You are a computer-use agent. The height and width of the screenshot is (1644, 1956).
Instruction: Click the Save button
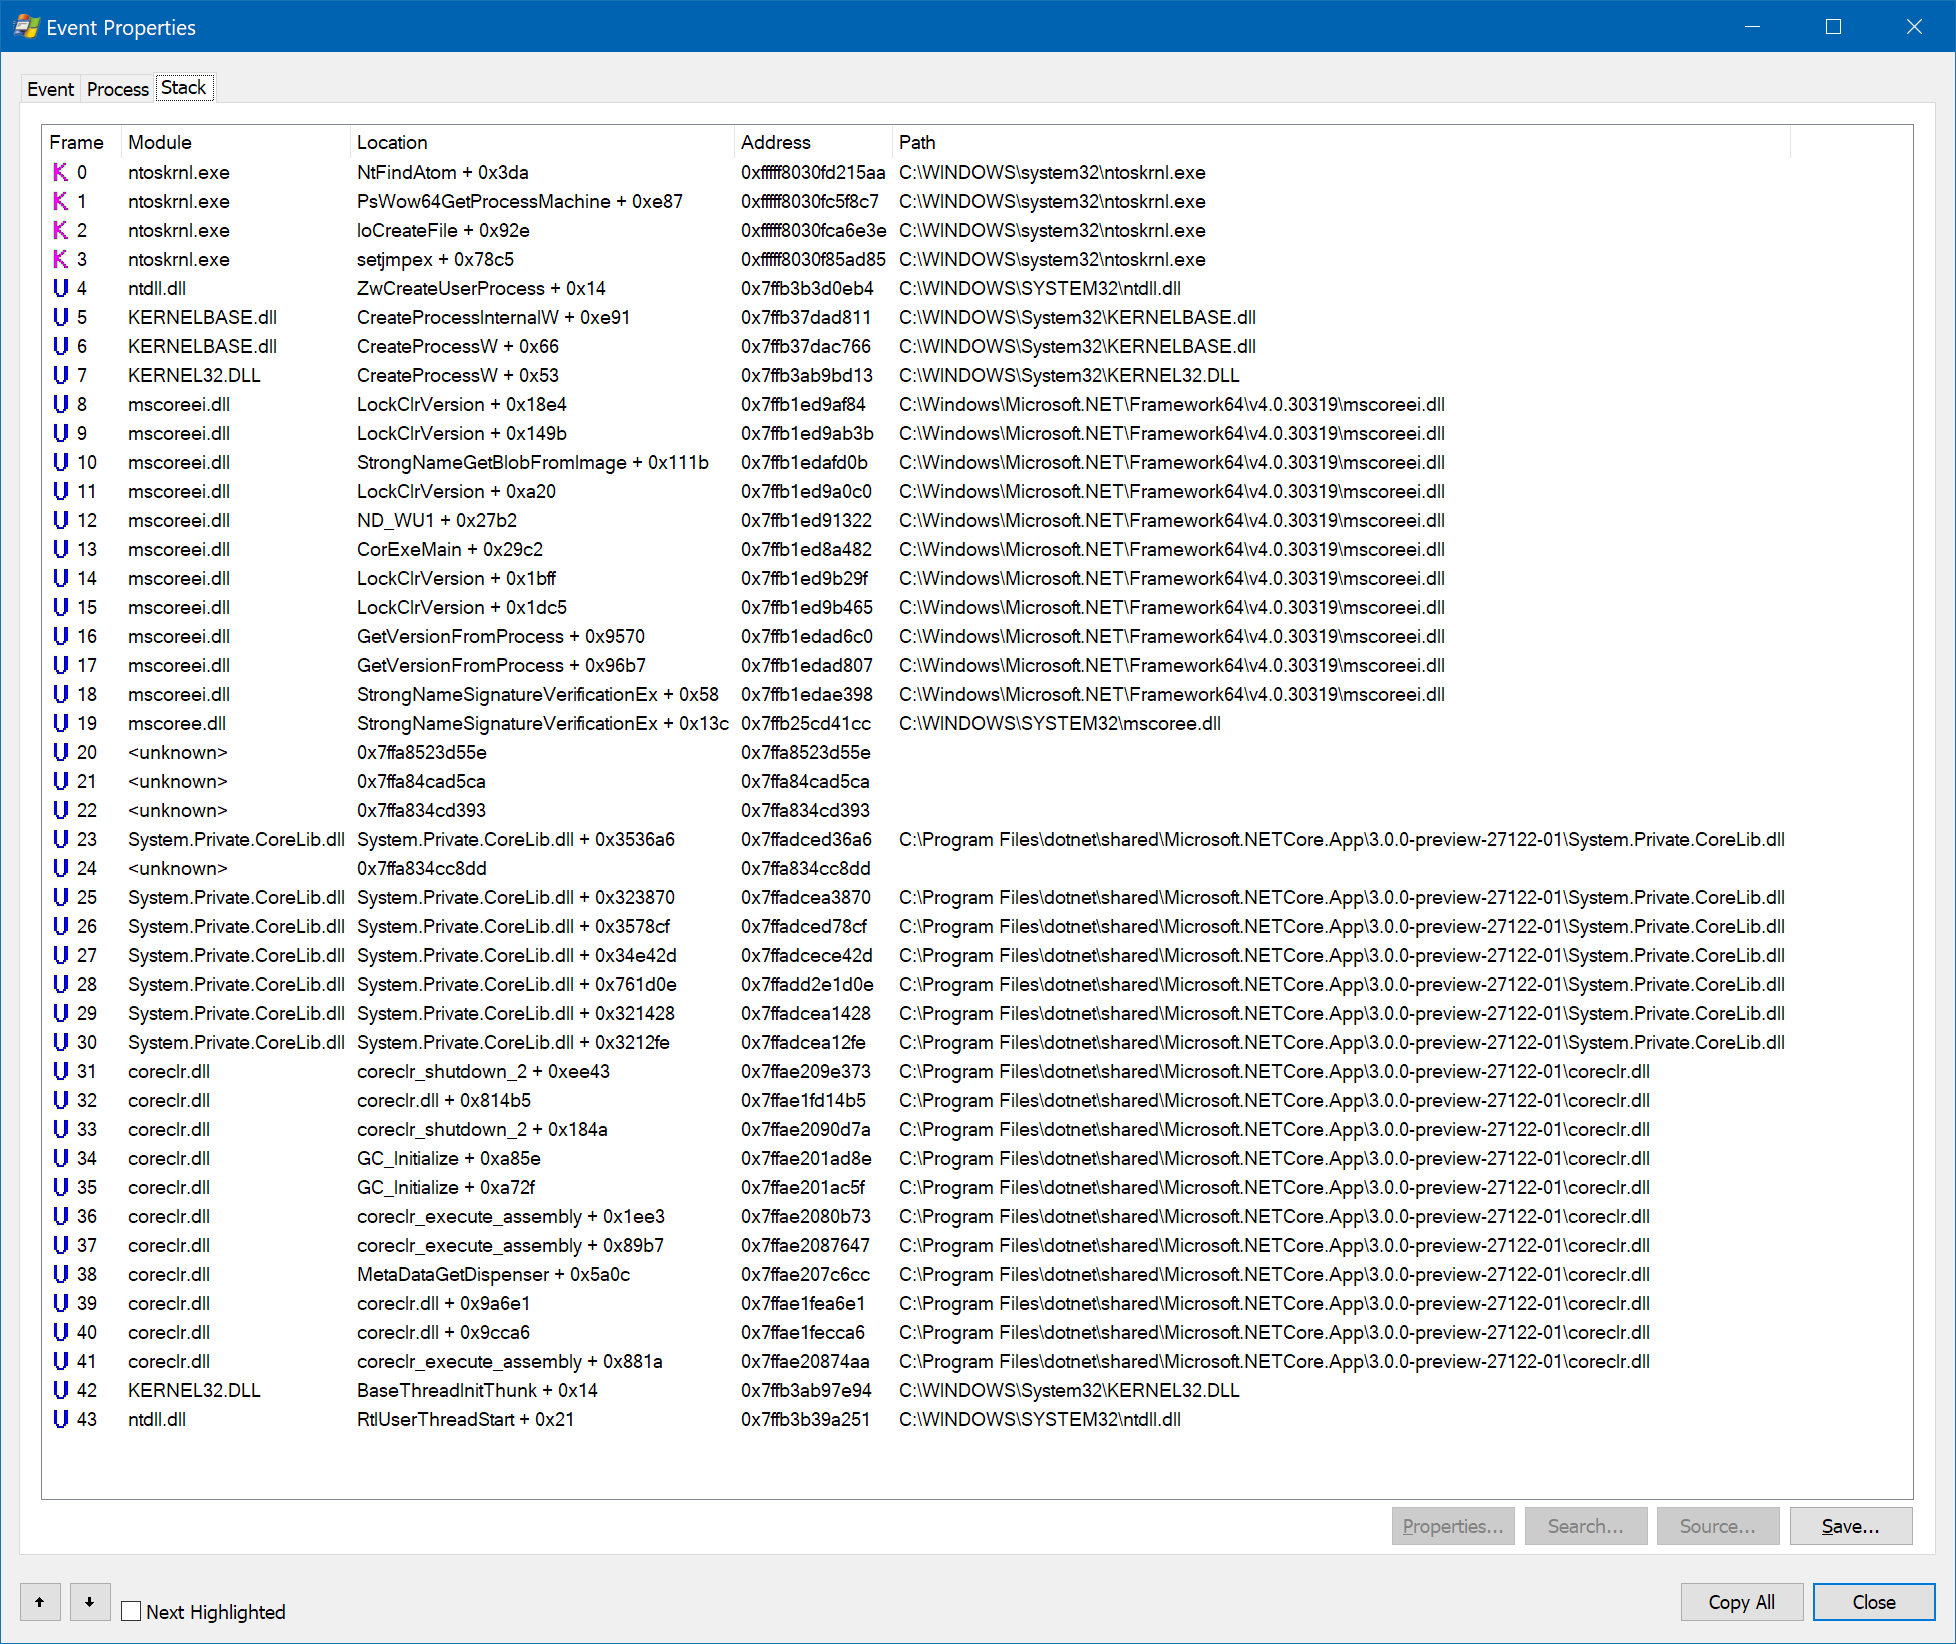pos(1851,1525)
